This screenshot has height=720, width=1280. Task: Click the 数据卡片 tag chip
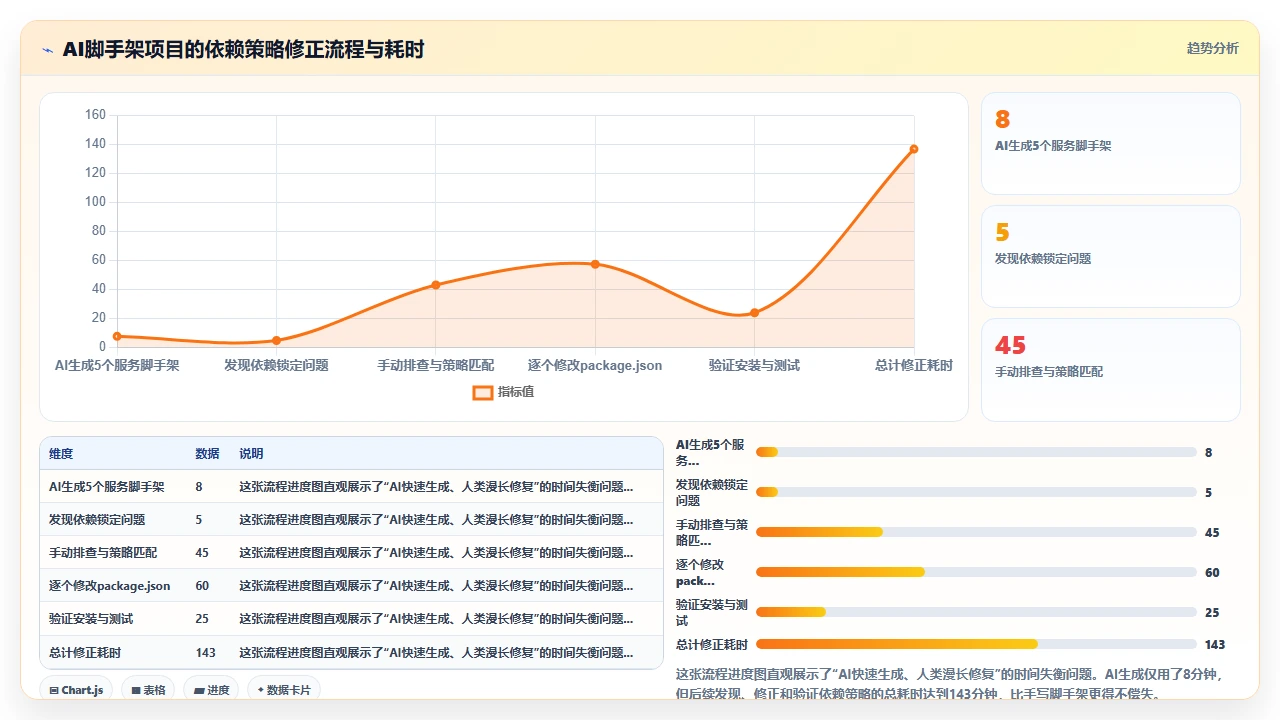284,690
